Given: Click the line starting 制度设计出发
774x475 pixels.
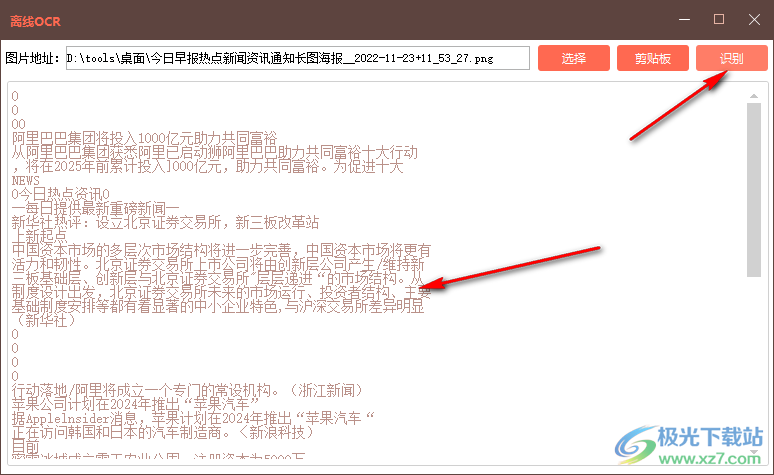Looking at the screenshot, I should [222, 292].
